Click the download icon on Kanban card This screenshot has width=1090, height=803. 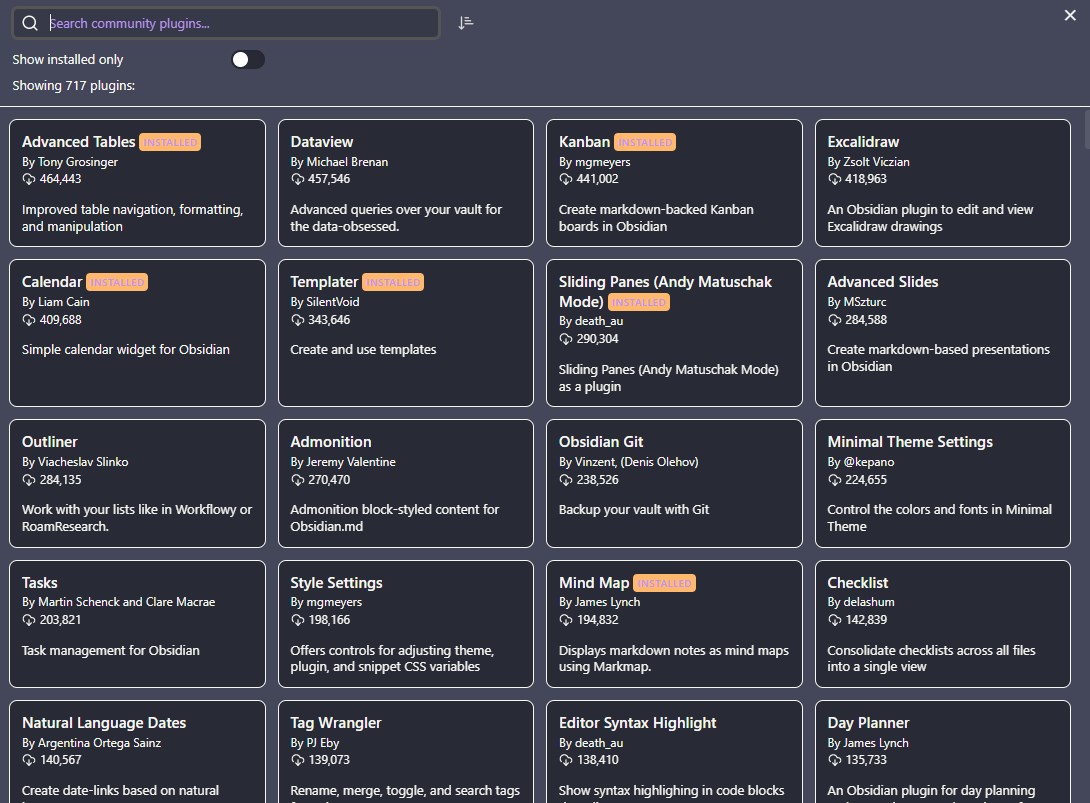coord(566,179)
